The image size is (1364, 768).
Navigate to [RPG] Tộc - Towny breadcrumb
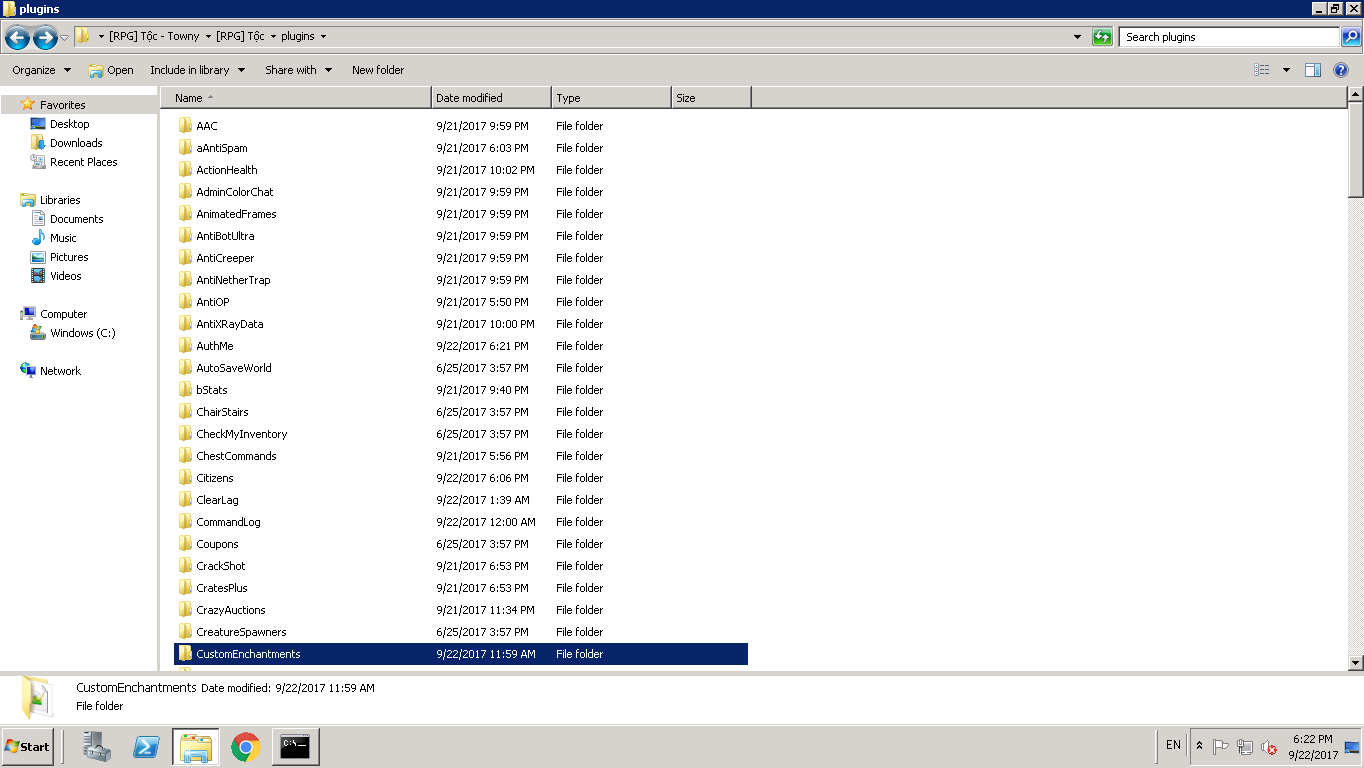point(154,37)
